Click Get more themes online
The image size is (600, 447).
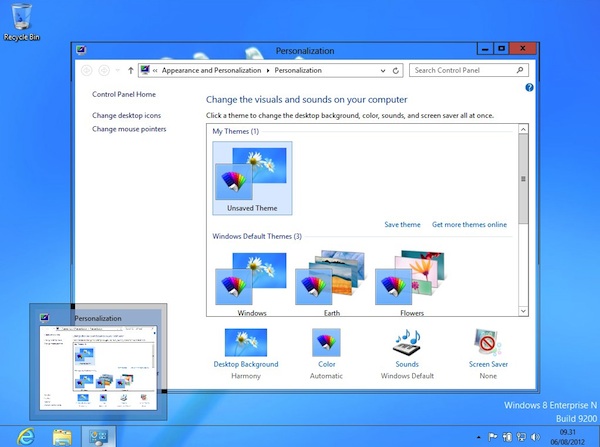pyautogui.click(x=469, y=225)
